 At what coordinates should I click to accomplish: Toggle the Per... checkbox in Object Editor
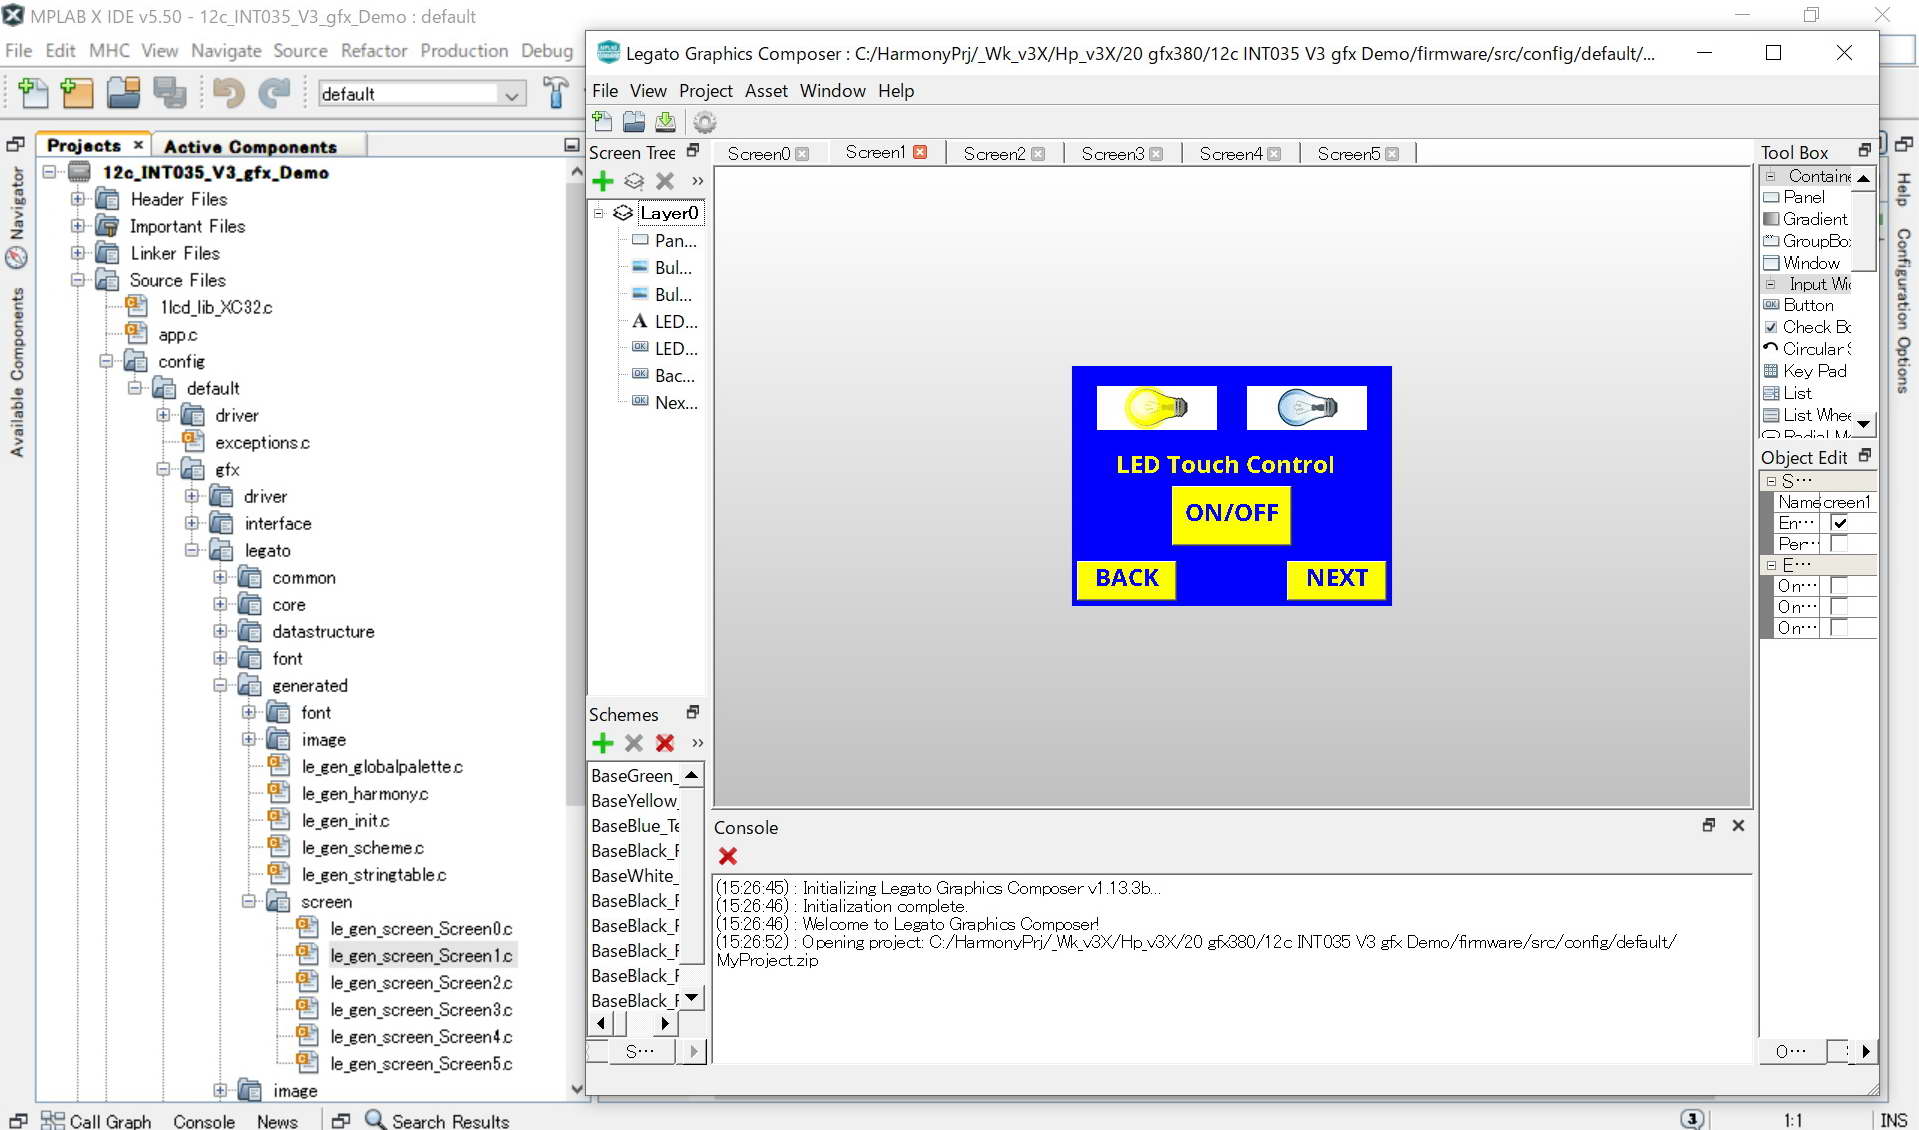[x=1839, y=544]
